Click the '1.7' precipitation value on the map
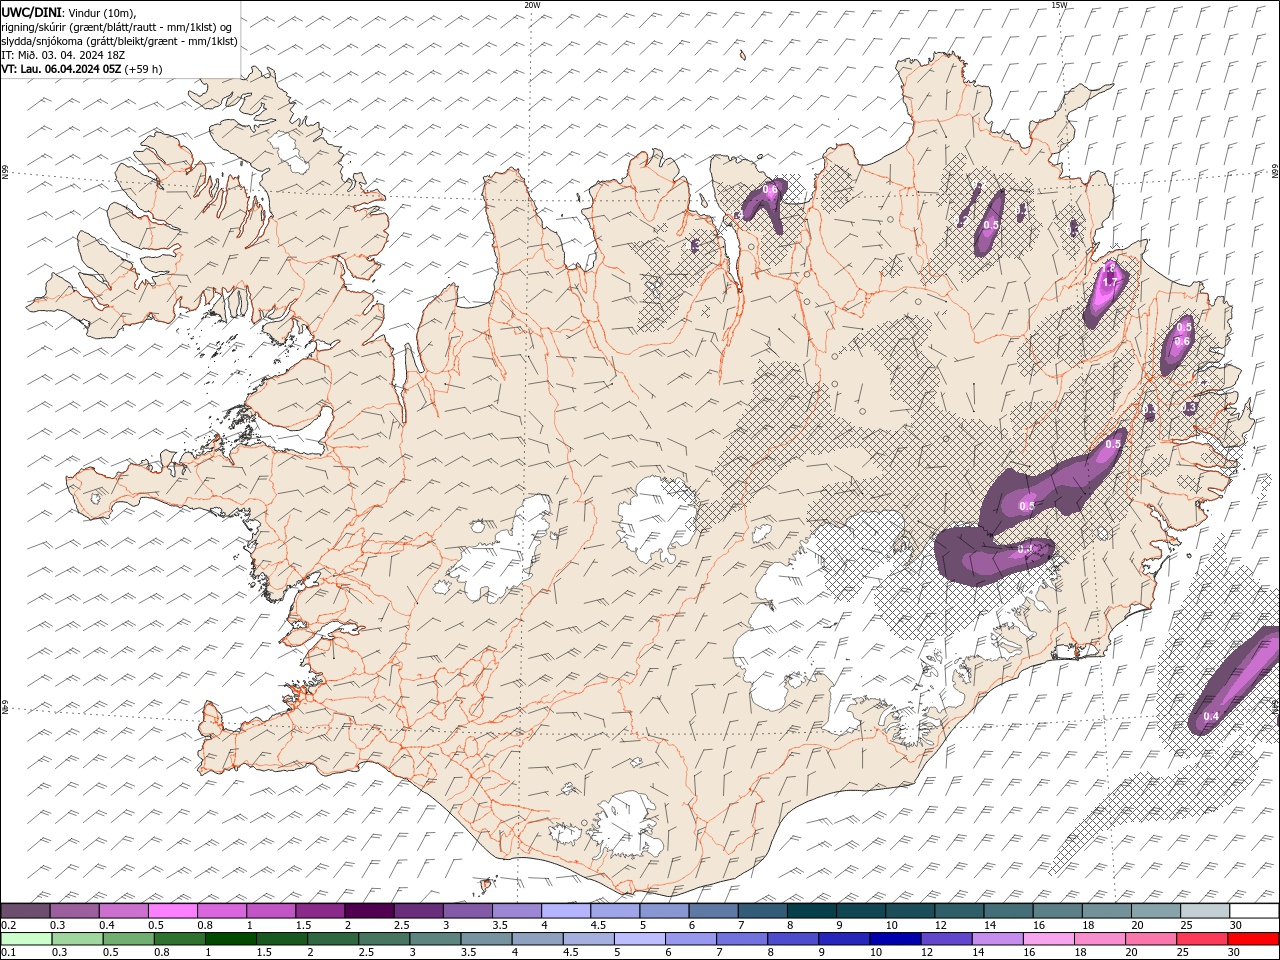 pos(1109,283)
